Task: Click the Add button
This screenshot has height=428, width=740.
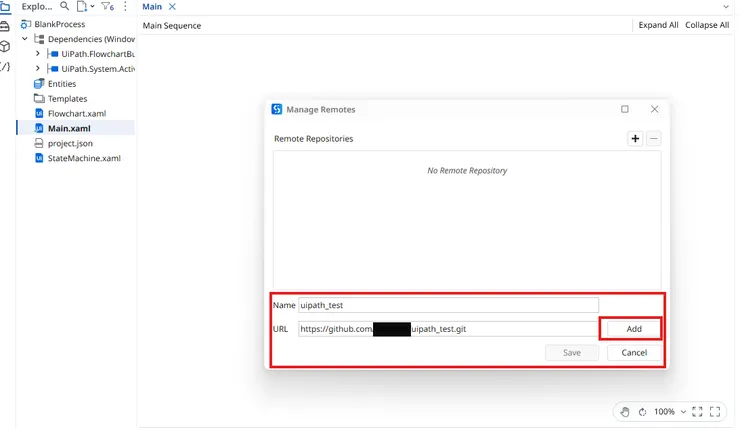Action: (x=634, y=329)
